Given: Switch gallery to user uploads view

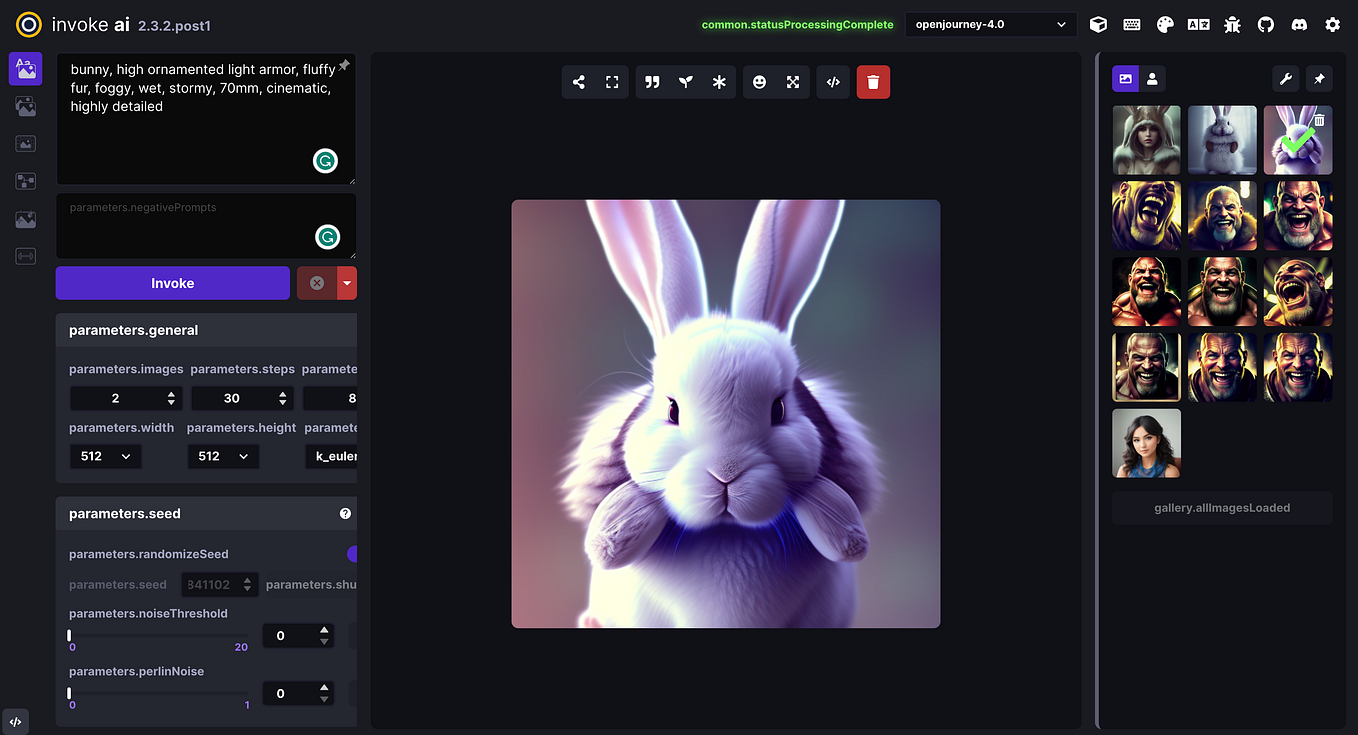Looking at the screenshot, I should coord(1151,78).
